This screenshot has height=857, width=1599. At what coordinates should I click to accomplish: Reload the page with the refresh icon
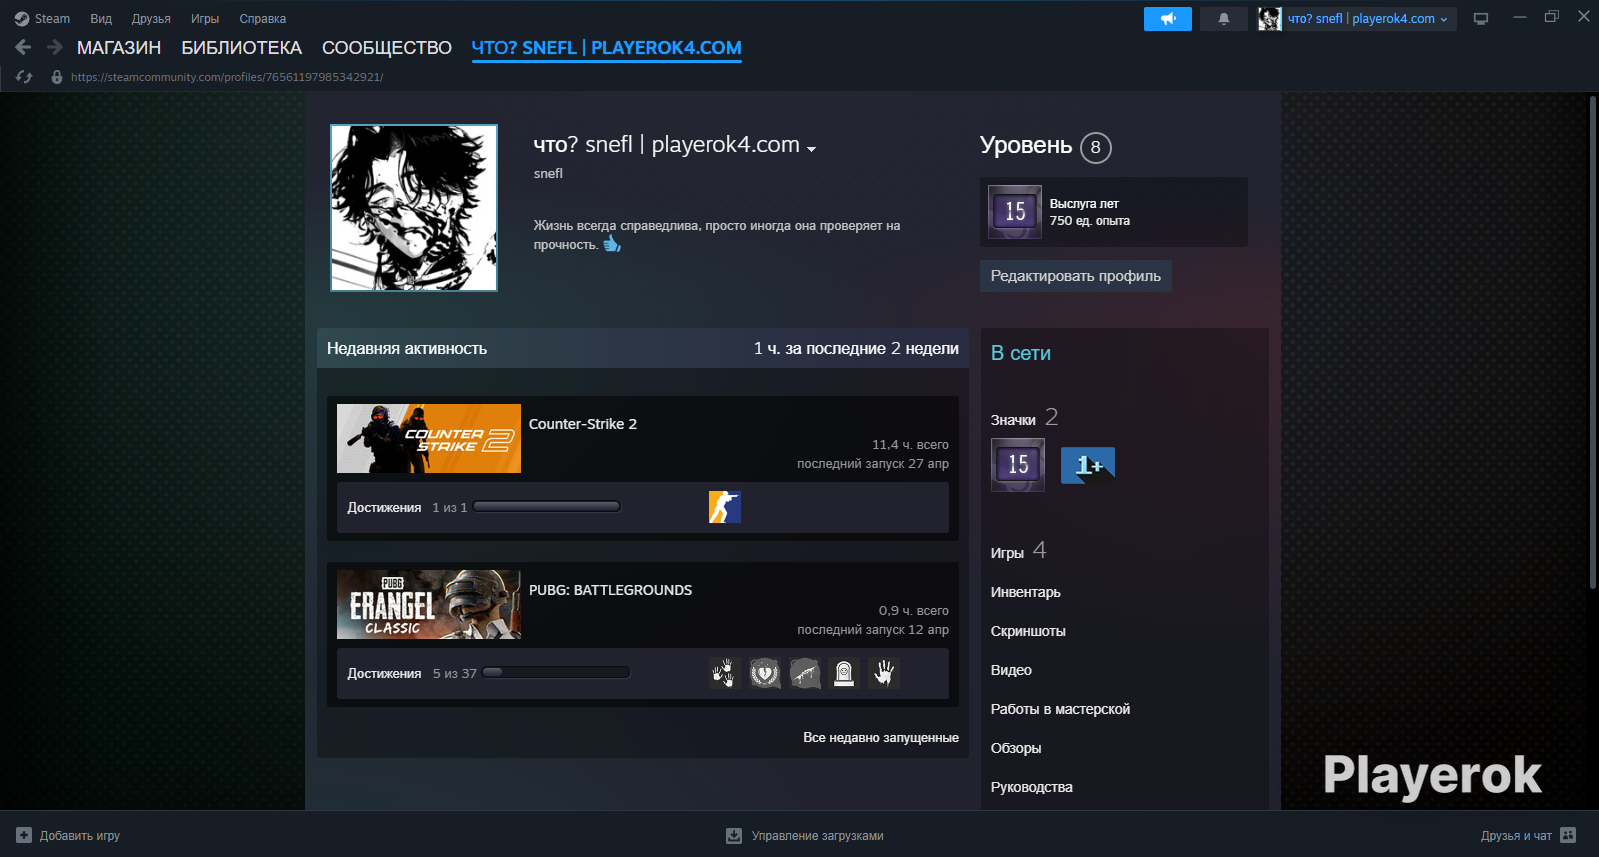pos(25,77)
